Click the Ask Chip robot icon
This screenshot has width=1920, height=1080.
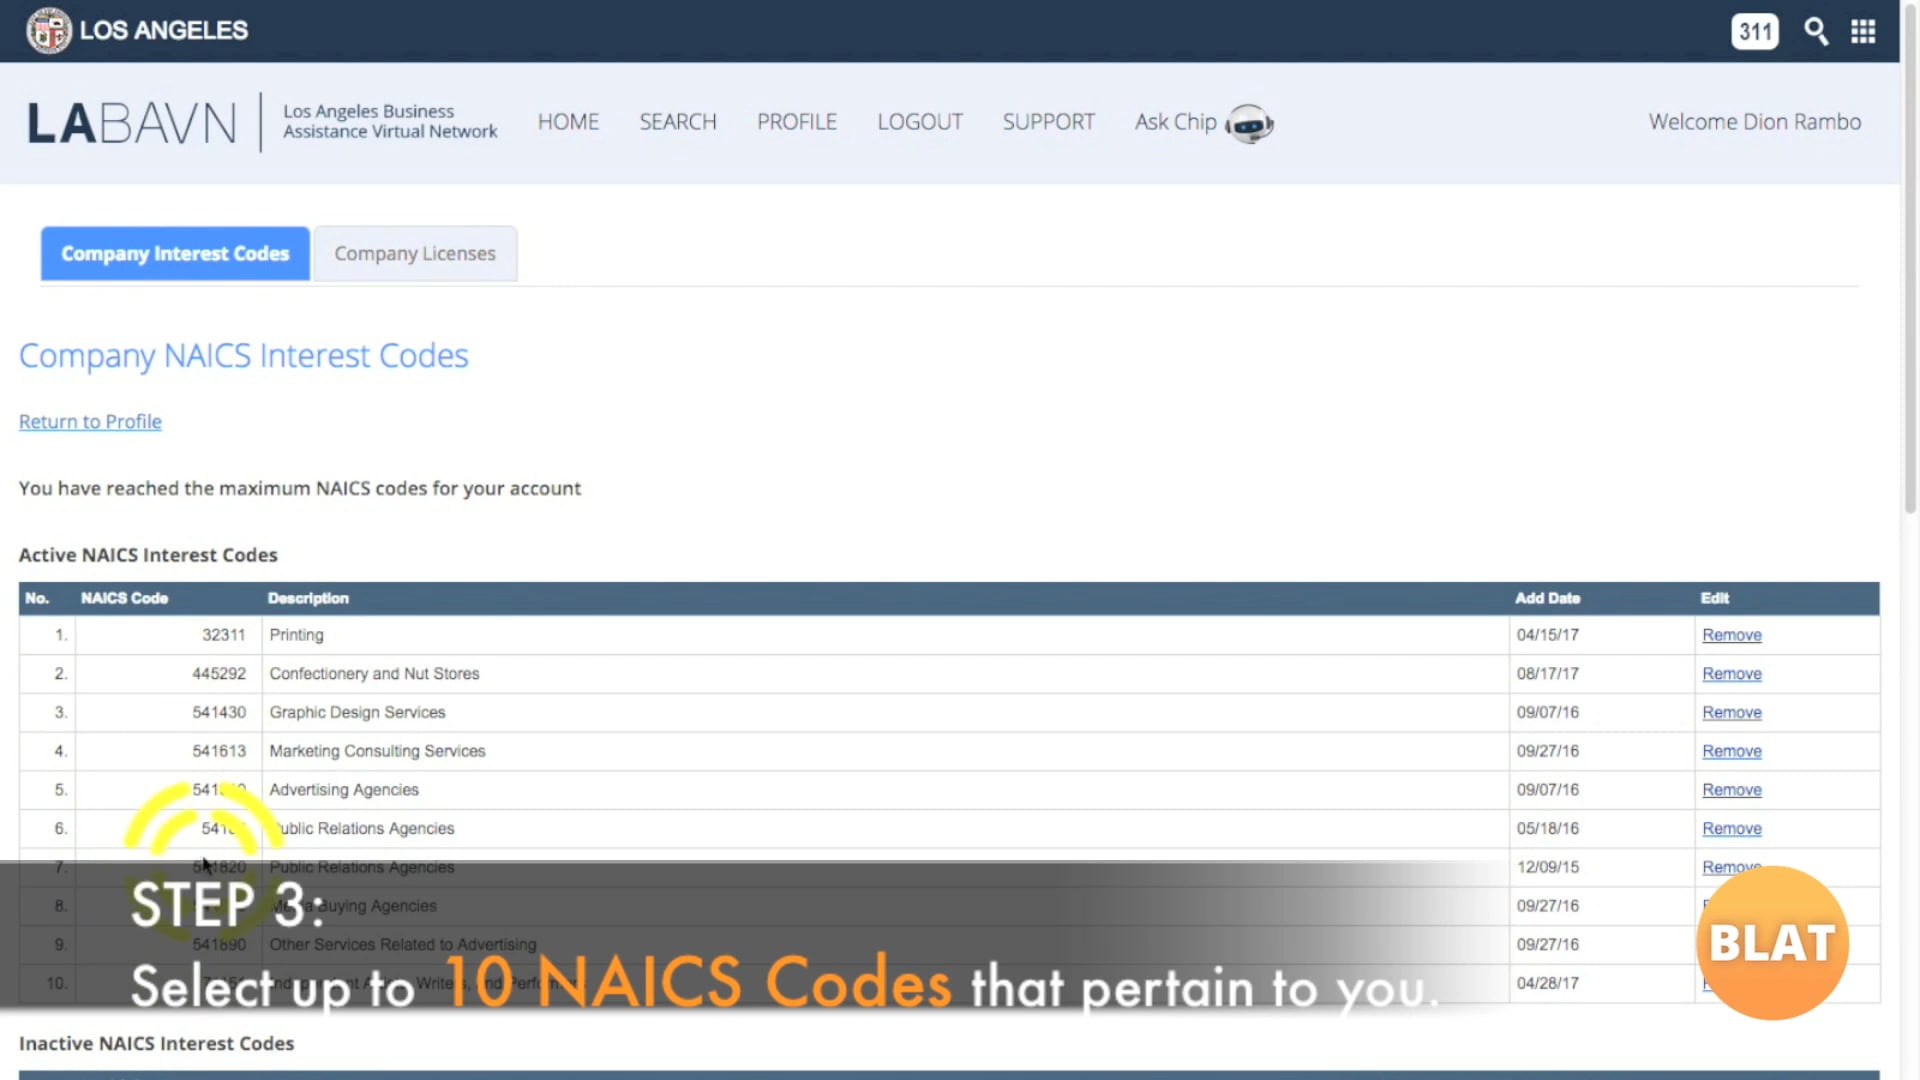pos(1248,123)
